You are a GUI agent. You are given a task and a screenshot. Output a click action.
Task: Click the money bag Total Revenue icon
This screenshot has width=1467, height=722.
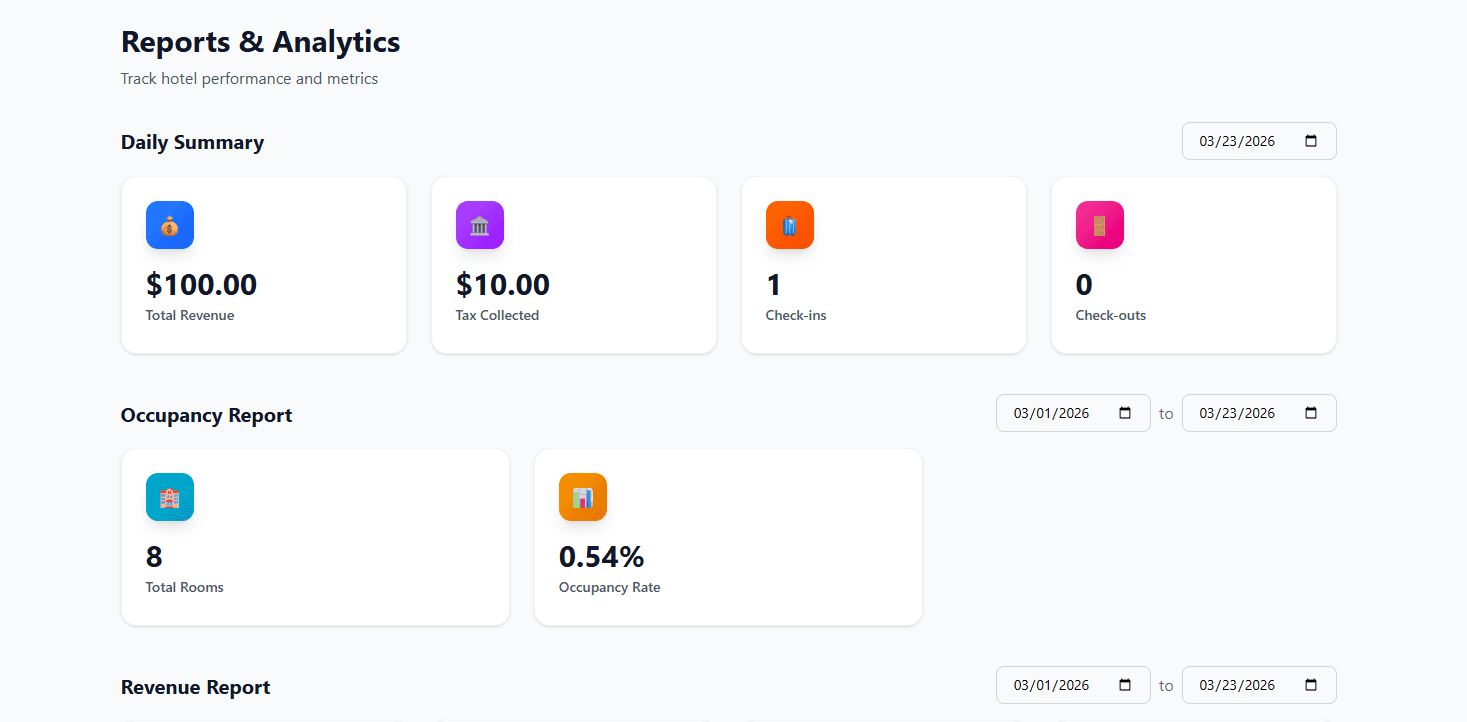click(x=170, y=225)
